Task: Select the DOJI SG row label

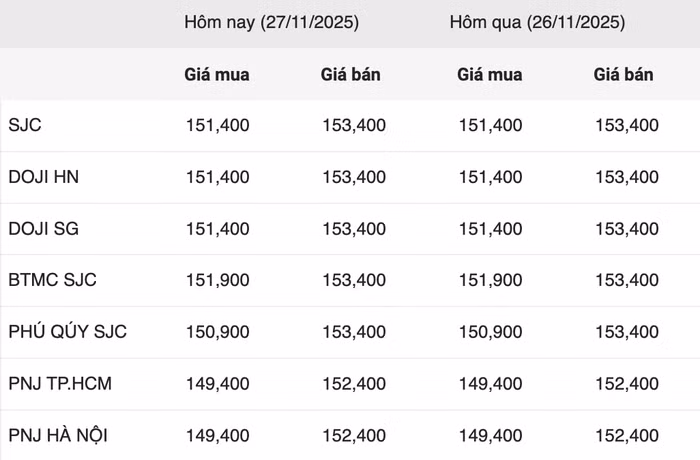Action: click(x=43, y=228)
